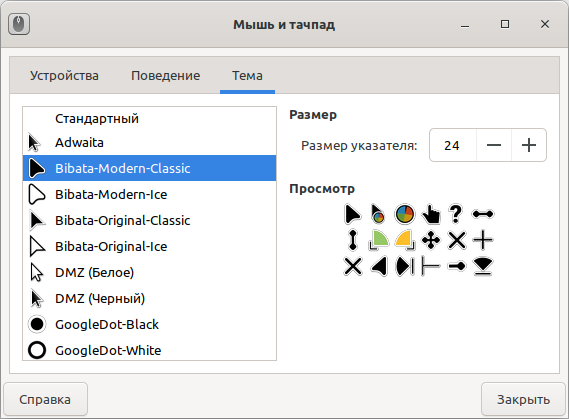Screen dimensions: 569x419
Task: Select the Bibata-Modern-Ice cursor theme
Action: pyautogui.click(x=150, y=194)
